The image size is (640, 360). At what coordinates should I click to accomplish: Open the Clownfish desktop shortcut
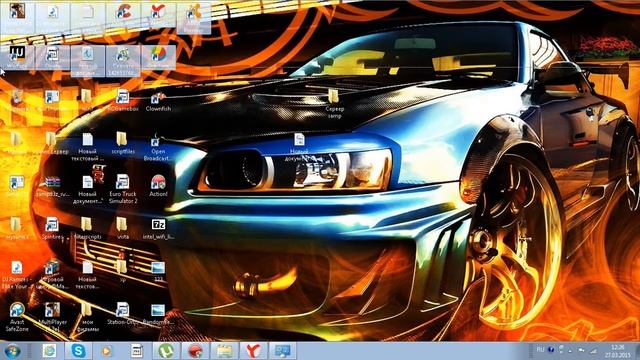pyautogui.click(x=158, y=102)
